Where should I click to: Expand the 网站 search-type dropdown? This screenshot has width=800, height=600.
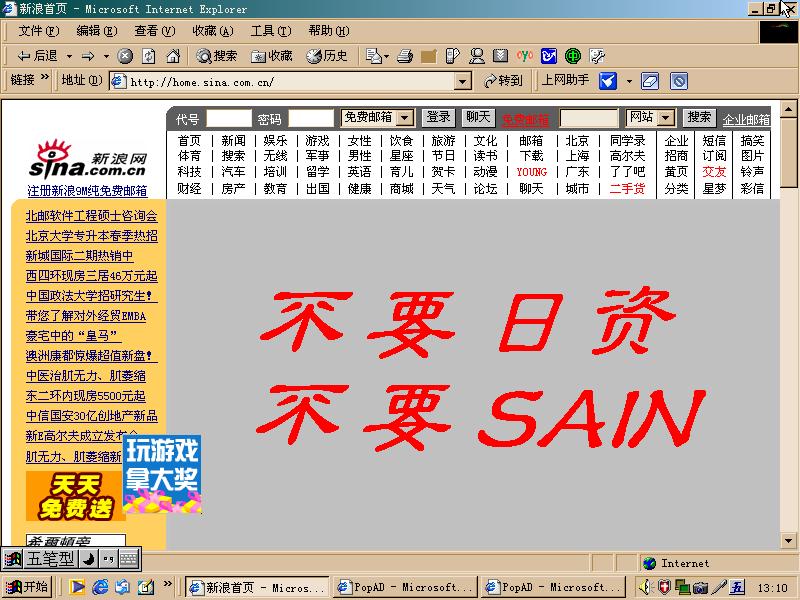[665, 118]
